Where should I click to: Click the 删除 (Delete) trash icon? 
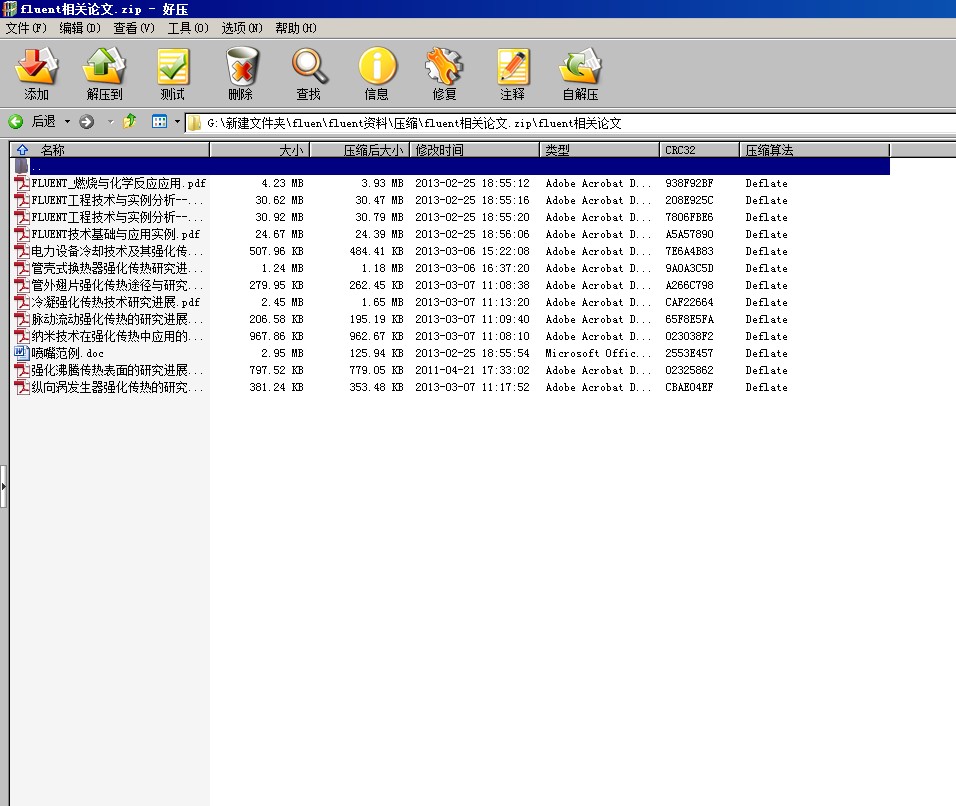(240, 73)
